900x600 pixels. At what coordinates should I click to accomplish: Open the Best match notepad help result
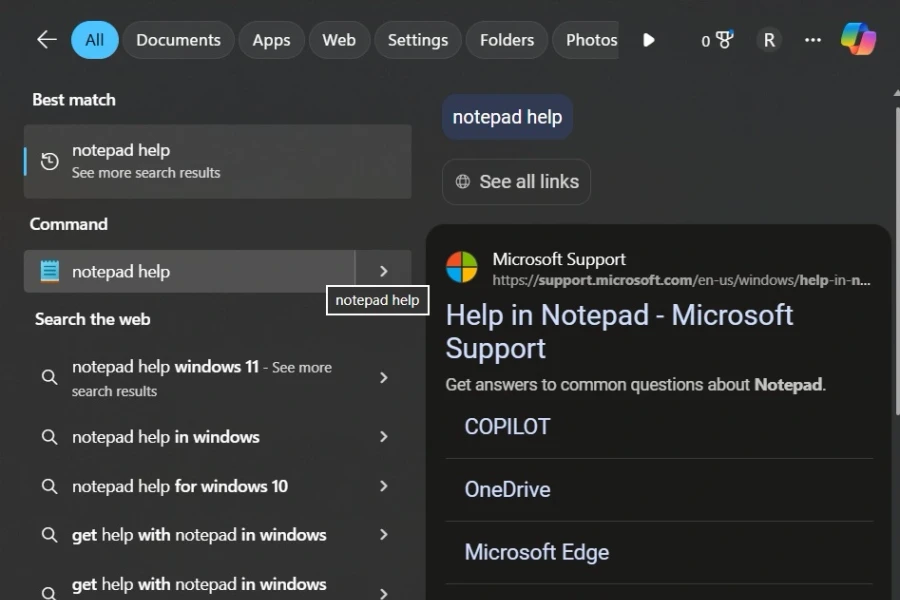click(218, 161)
